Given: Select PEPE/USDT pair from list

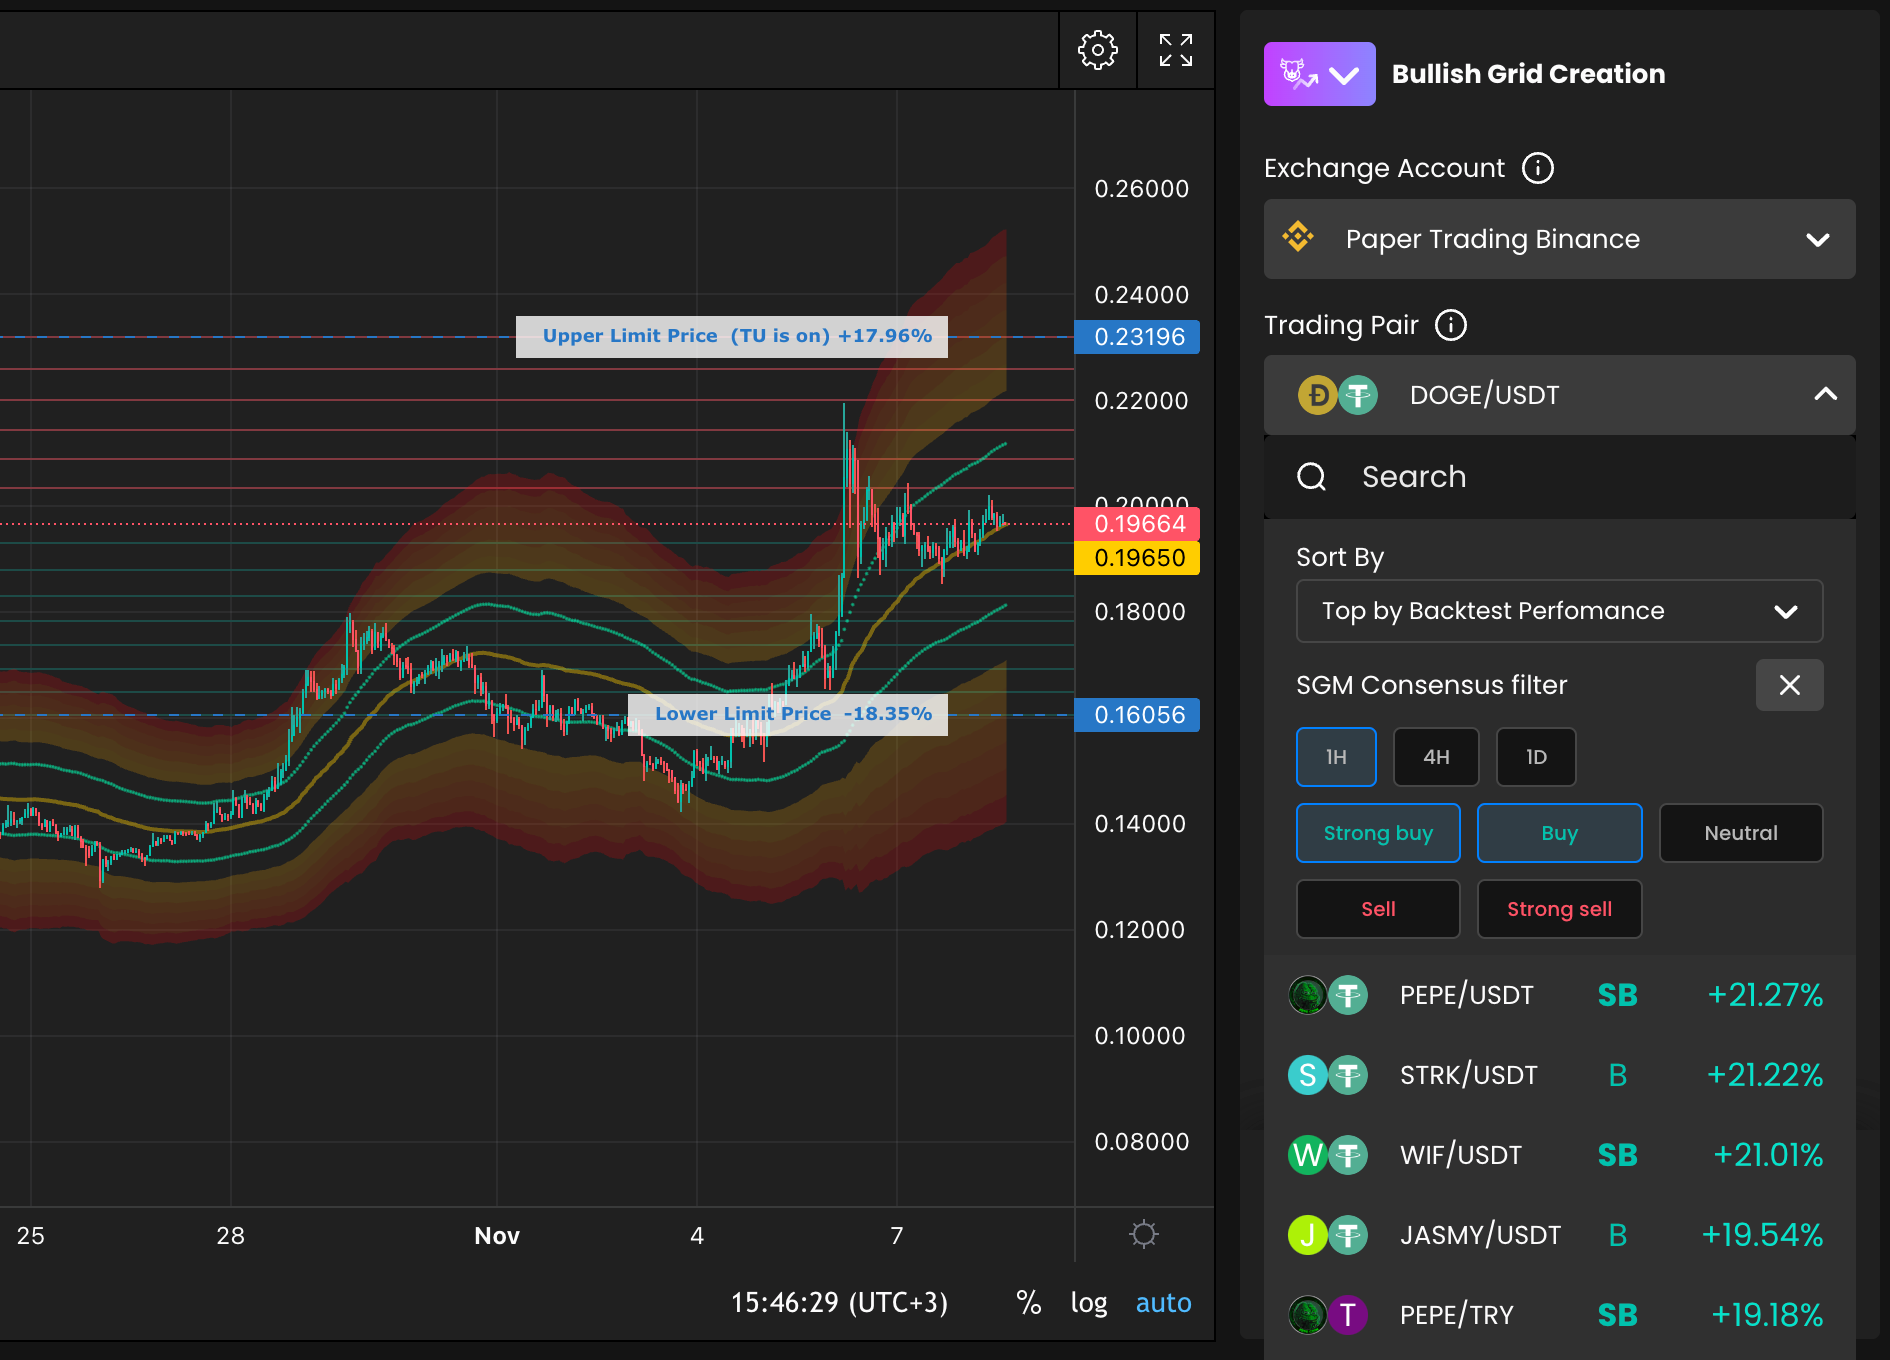Looking at the screenshot, I should coord(1560,995).
